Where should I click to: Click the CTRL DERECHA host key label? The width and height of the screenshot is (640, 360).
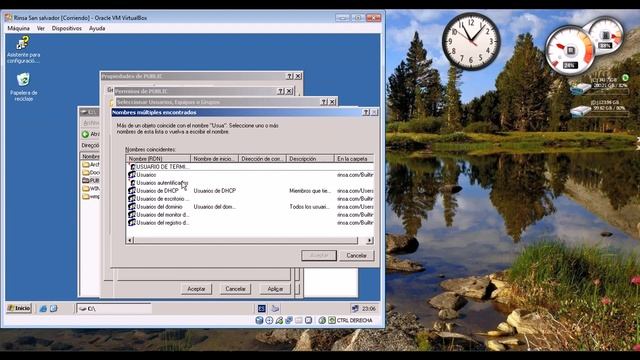(x=354, y=320)
